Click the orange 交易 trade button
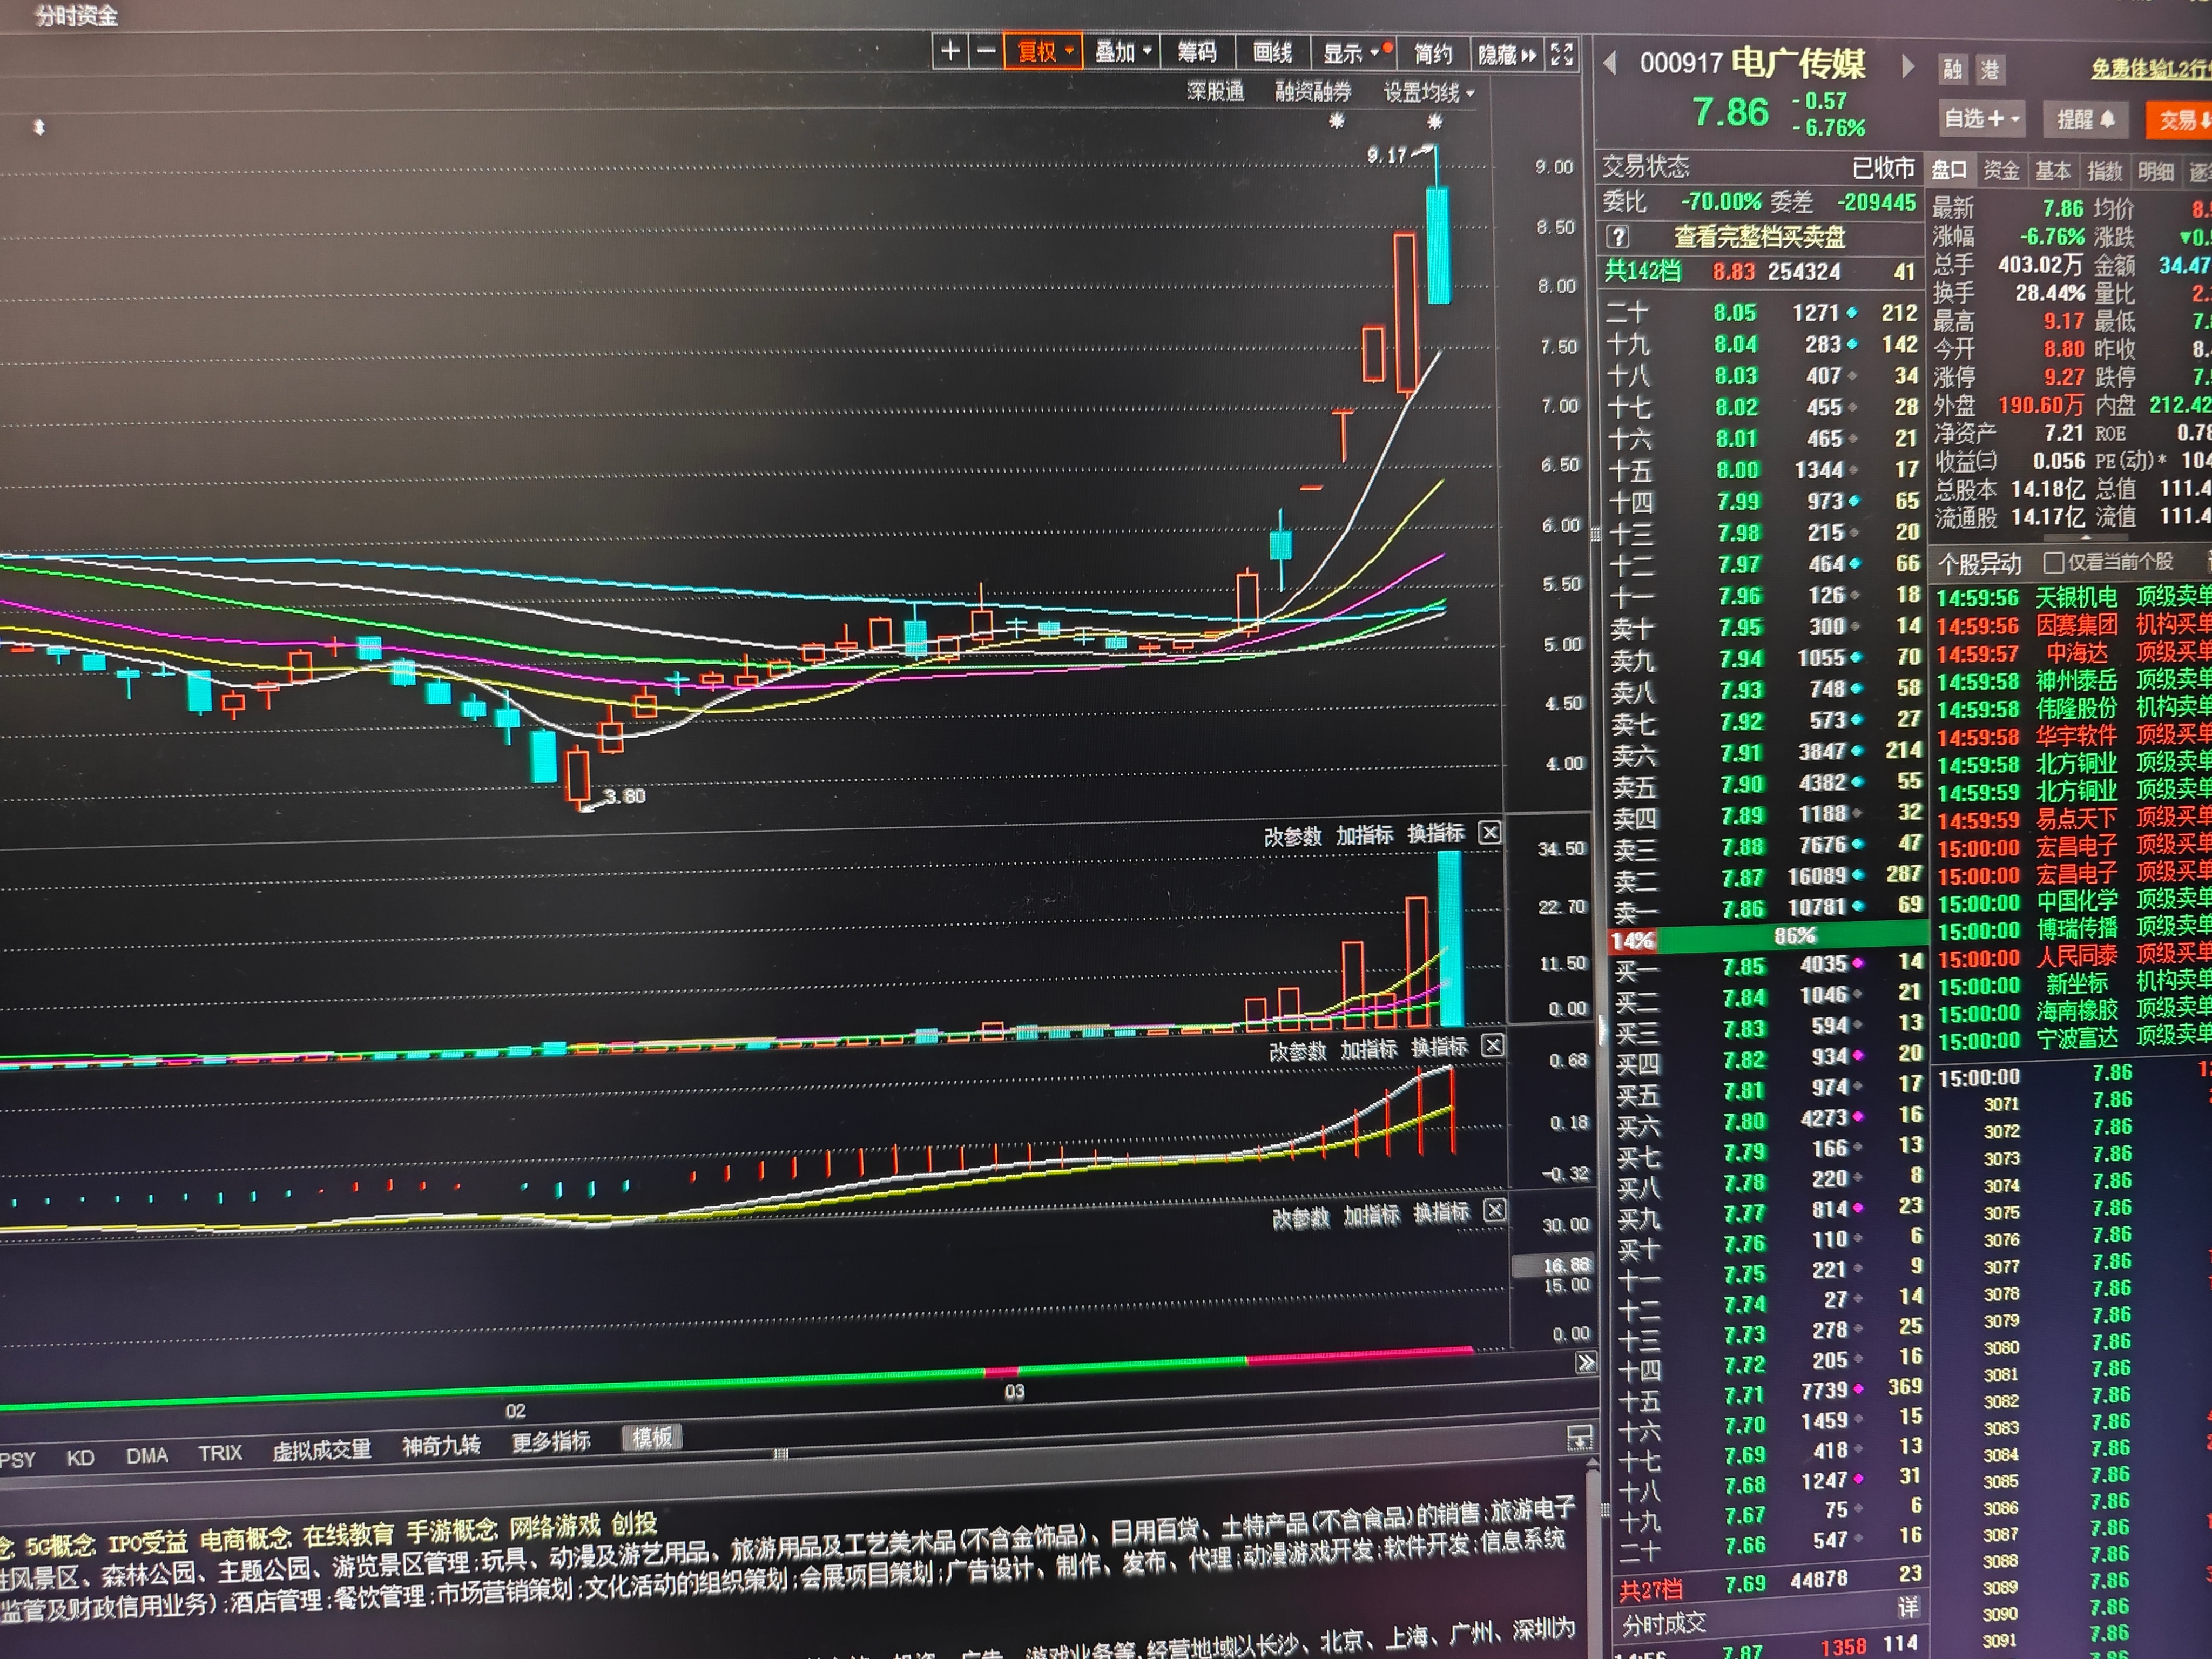The image size is (2212, 1659). coord(2180,121)
